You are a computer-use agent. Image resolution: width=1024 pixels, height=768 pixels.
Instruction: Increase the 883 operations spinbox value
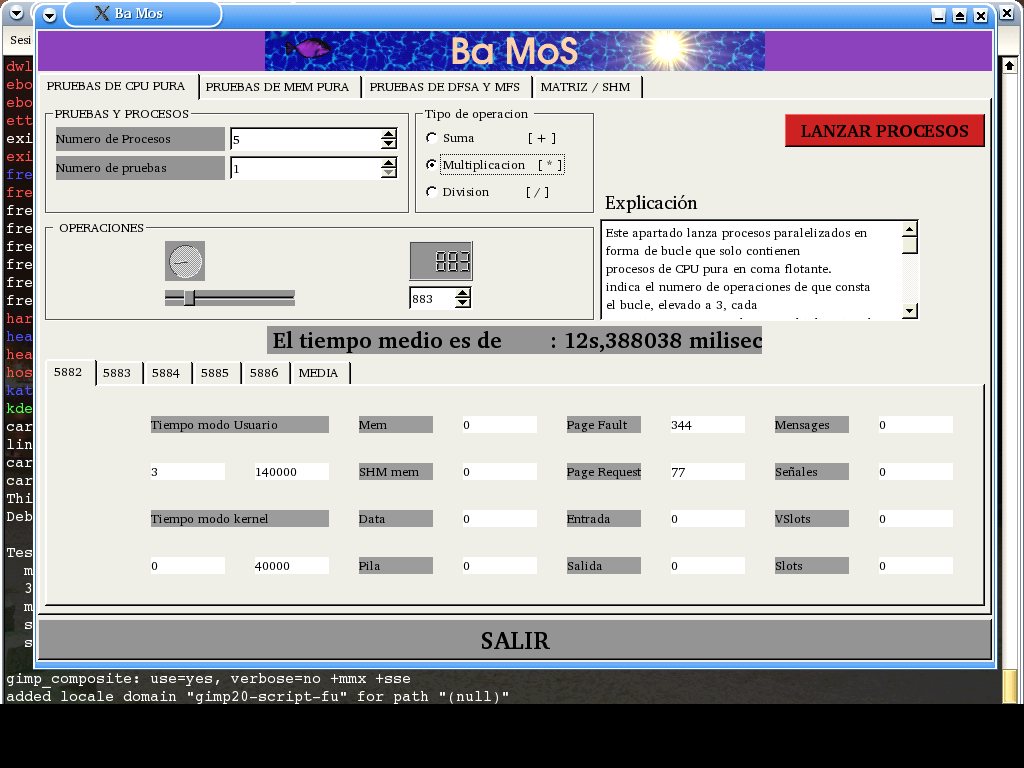[x=462, y=293]
